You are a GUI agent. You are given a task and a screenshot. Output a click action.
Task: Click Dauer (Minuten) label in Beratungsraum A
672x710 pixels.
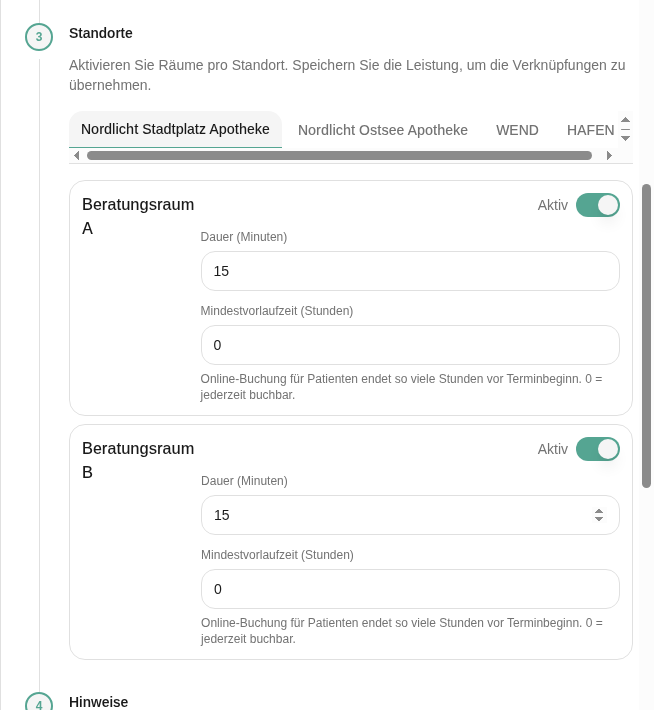pyautogui.click(x=244, y=237)
